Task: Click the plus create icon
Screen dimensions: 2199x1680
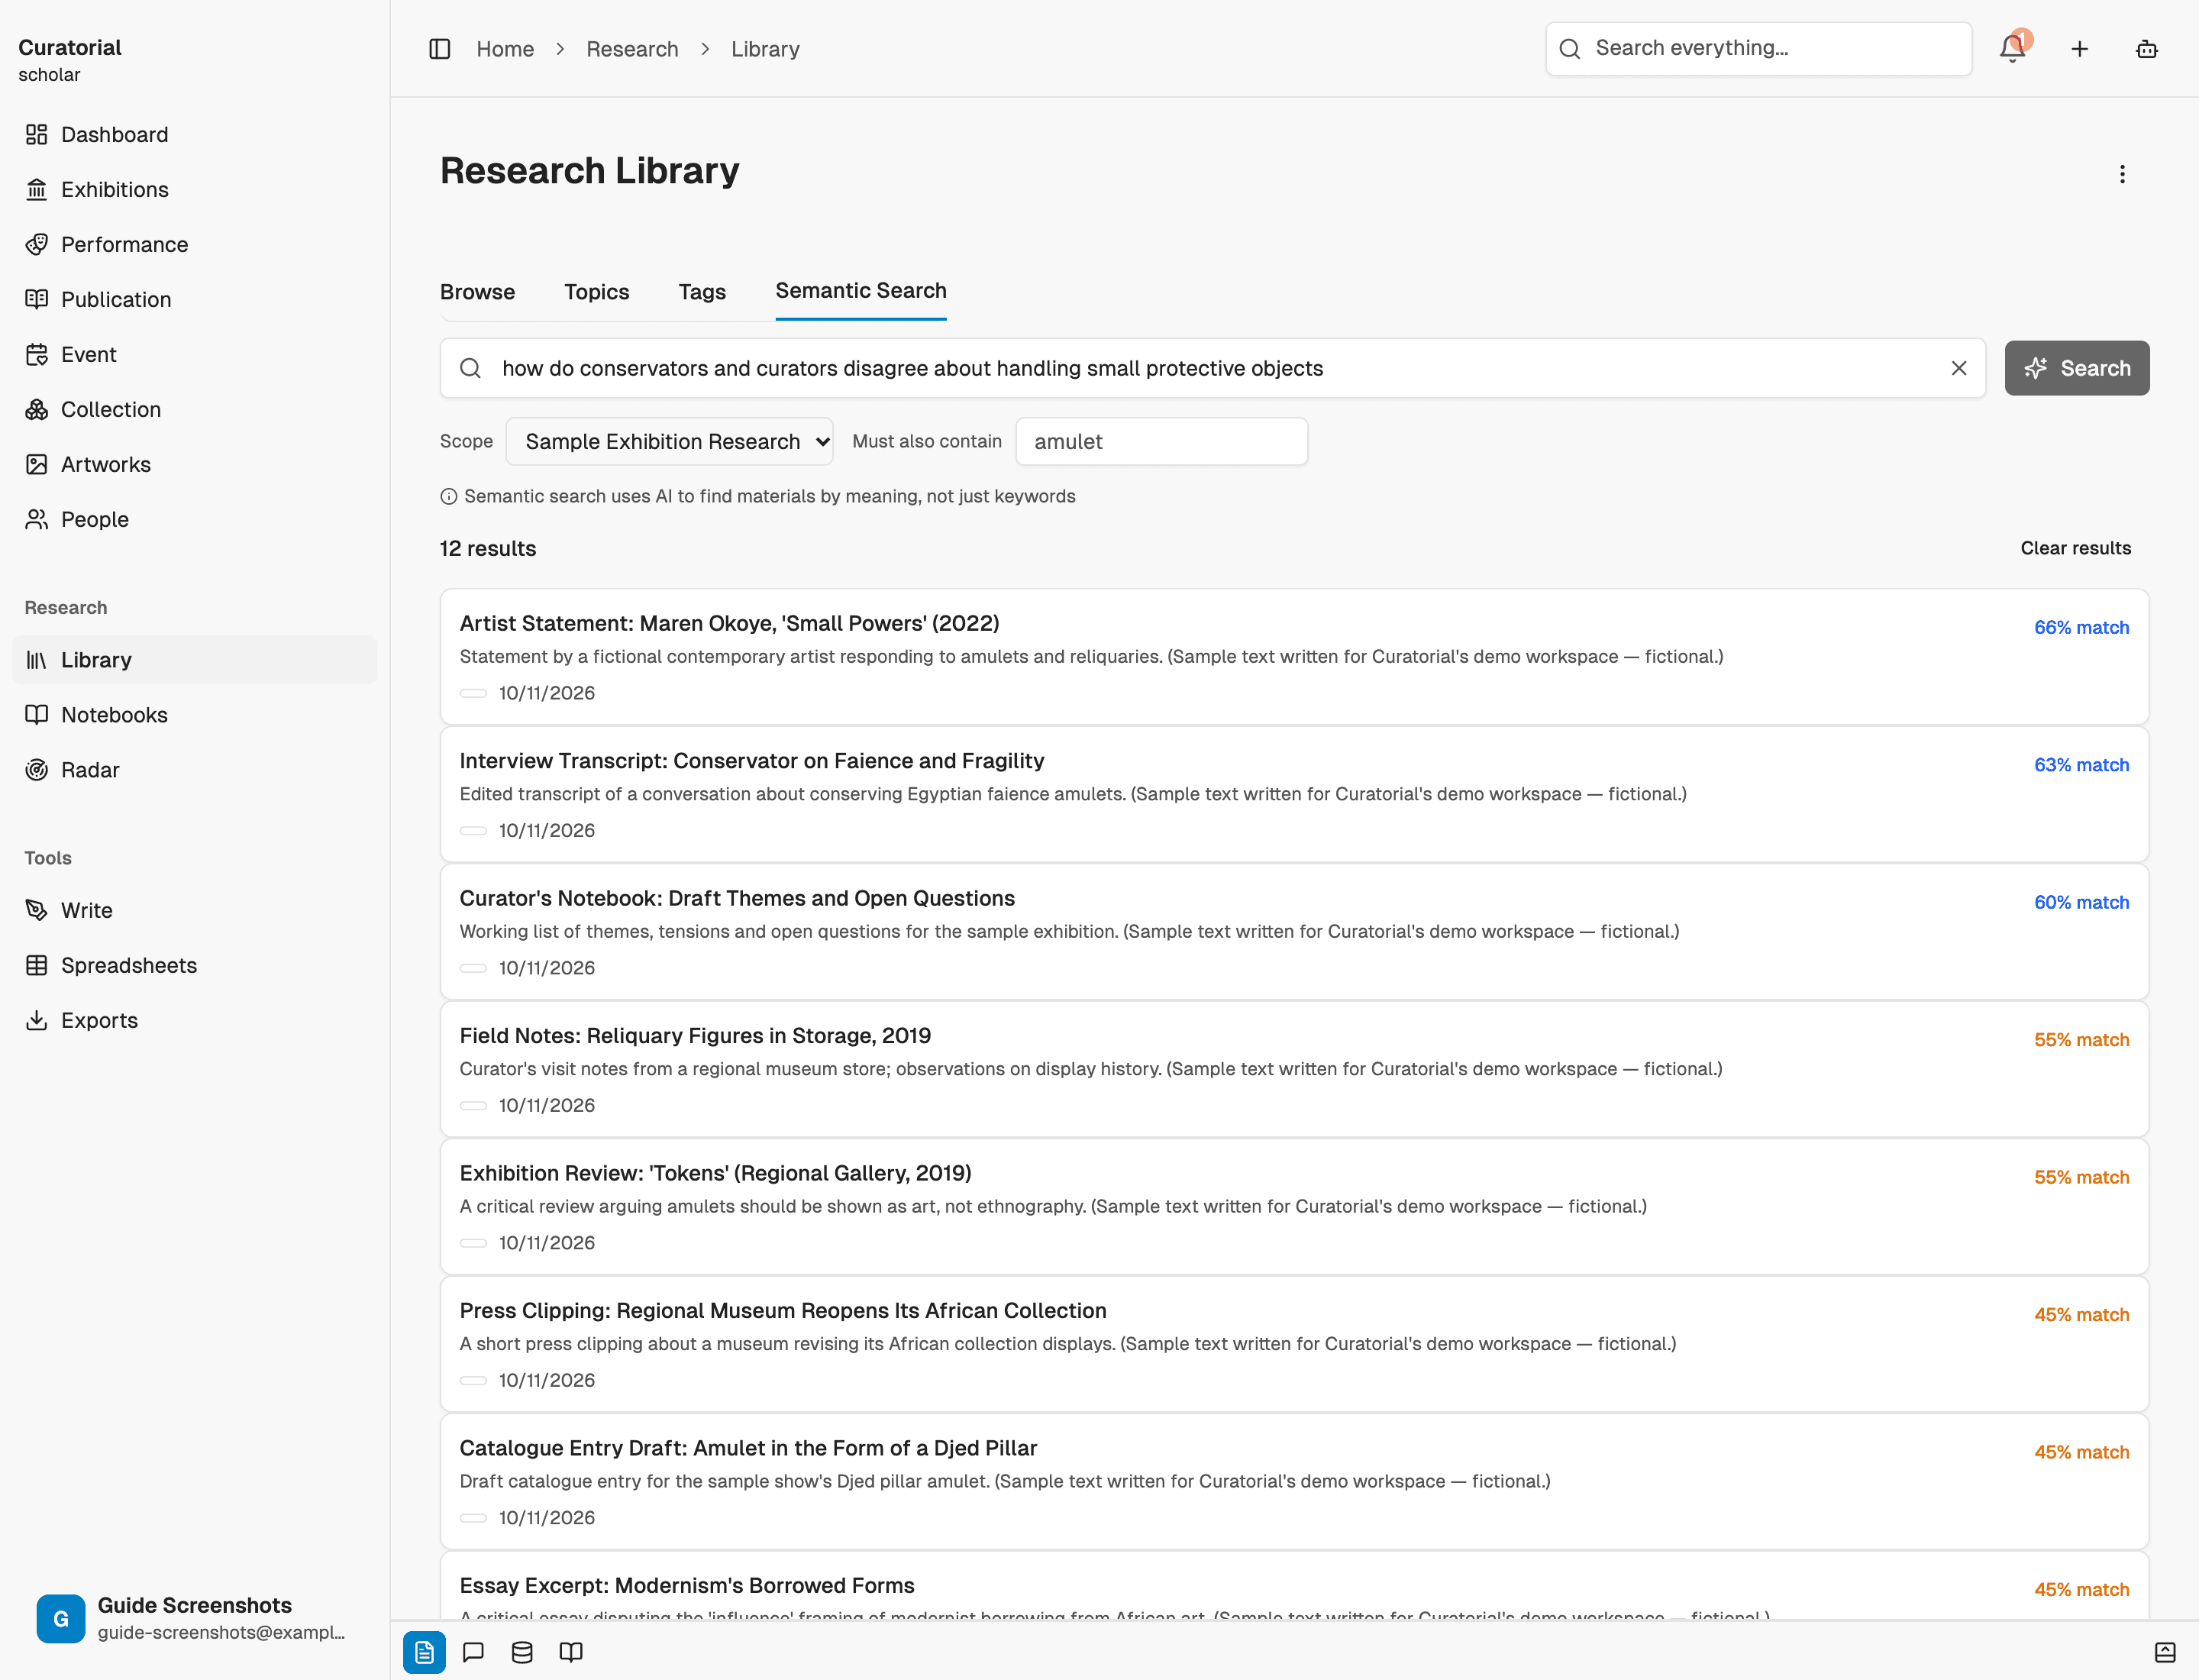Action: point(2080,49)
